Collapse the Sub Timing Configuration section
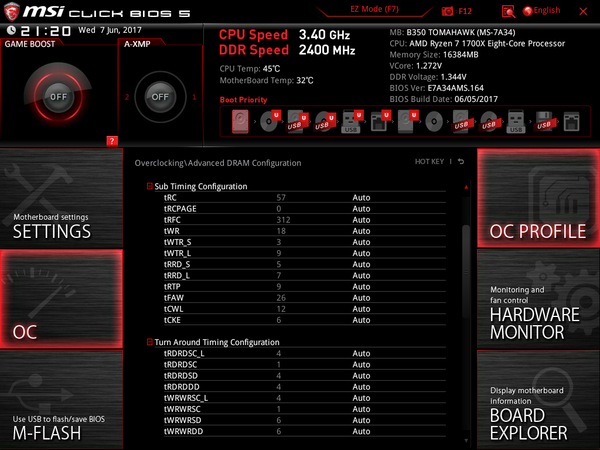Viewport: 600px width, 450px height. pyautogui.click(x=150, y=186)
